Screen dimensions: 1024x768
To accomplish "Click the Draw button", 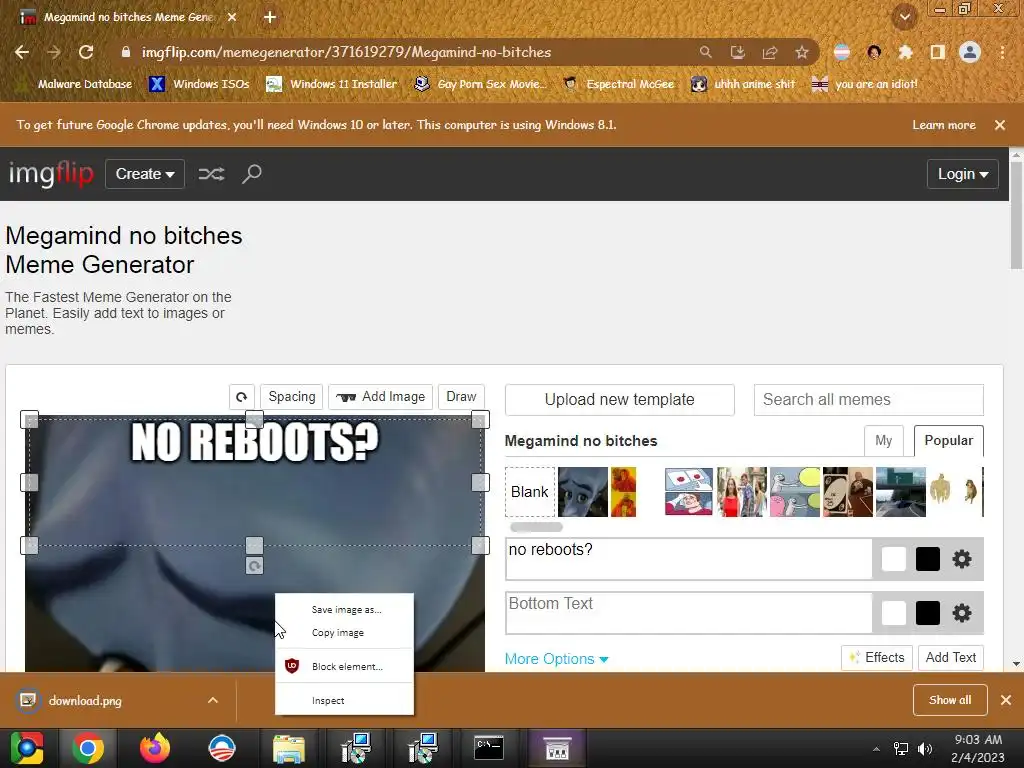I will tap(461, 397).
